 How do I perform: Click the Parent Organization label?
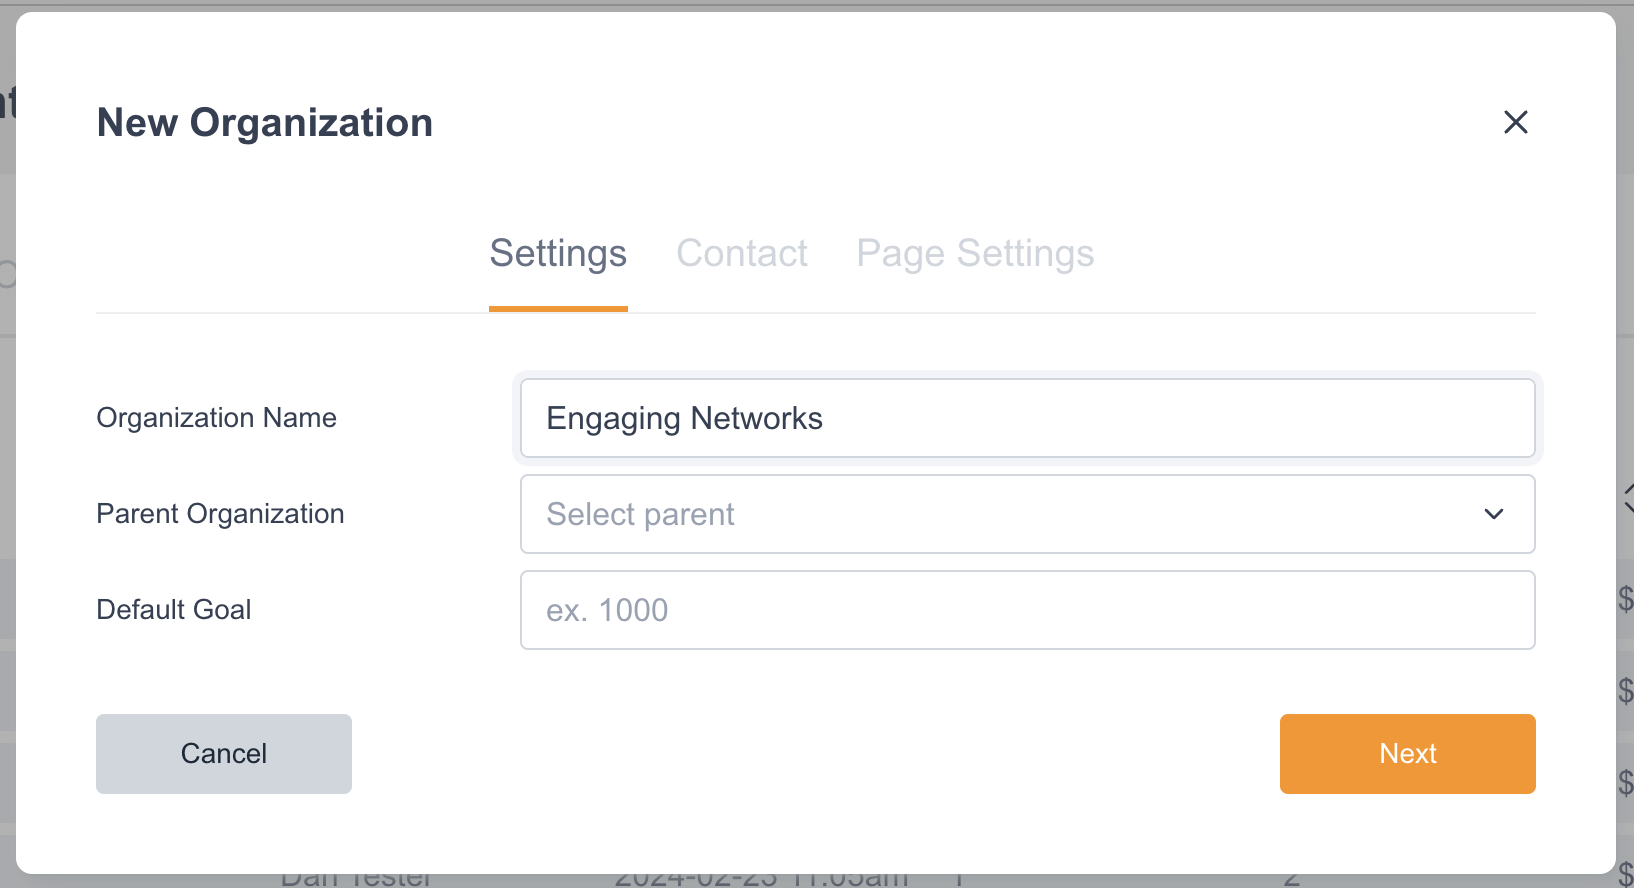(x=220, y=514)
